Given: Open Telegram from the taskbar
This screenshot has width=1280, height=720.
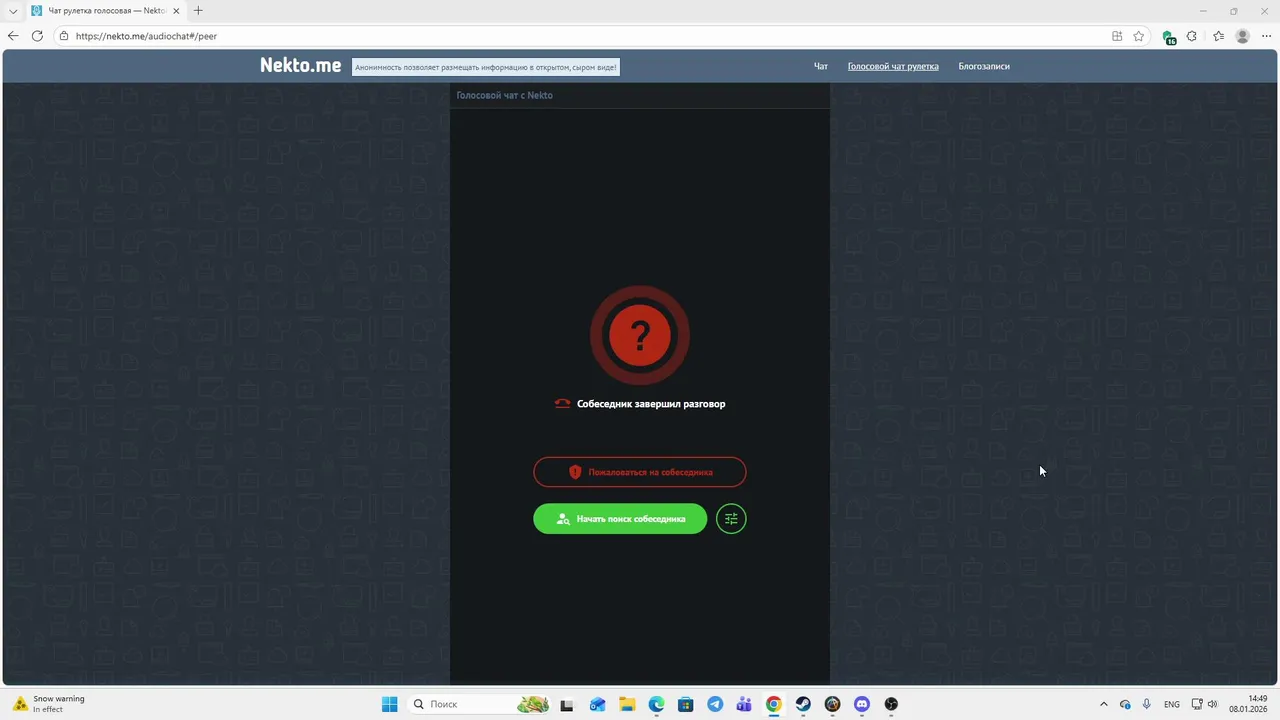Looking at the screenshot, I should tap(715, 704).
